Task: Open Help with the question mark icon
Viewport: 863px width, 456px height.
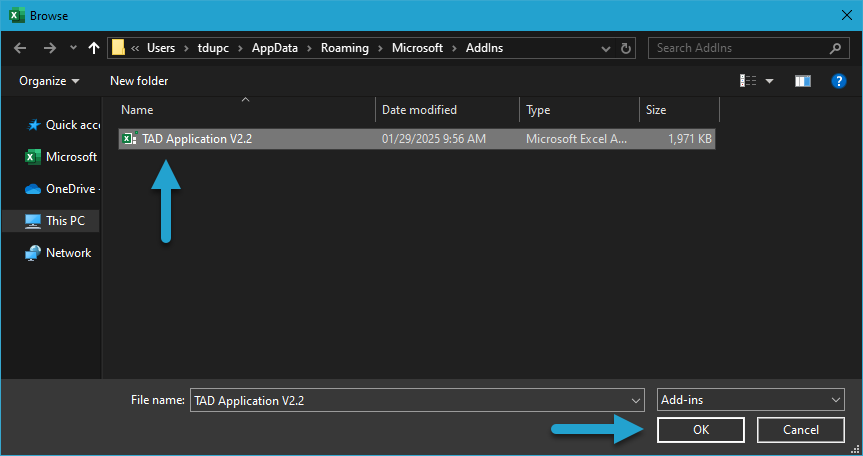Action: (x=838, y=81)
